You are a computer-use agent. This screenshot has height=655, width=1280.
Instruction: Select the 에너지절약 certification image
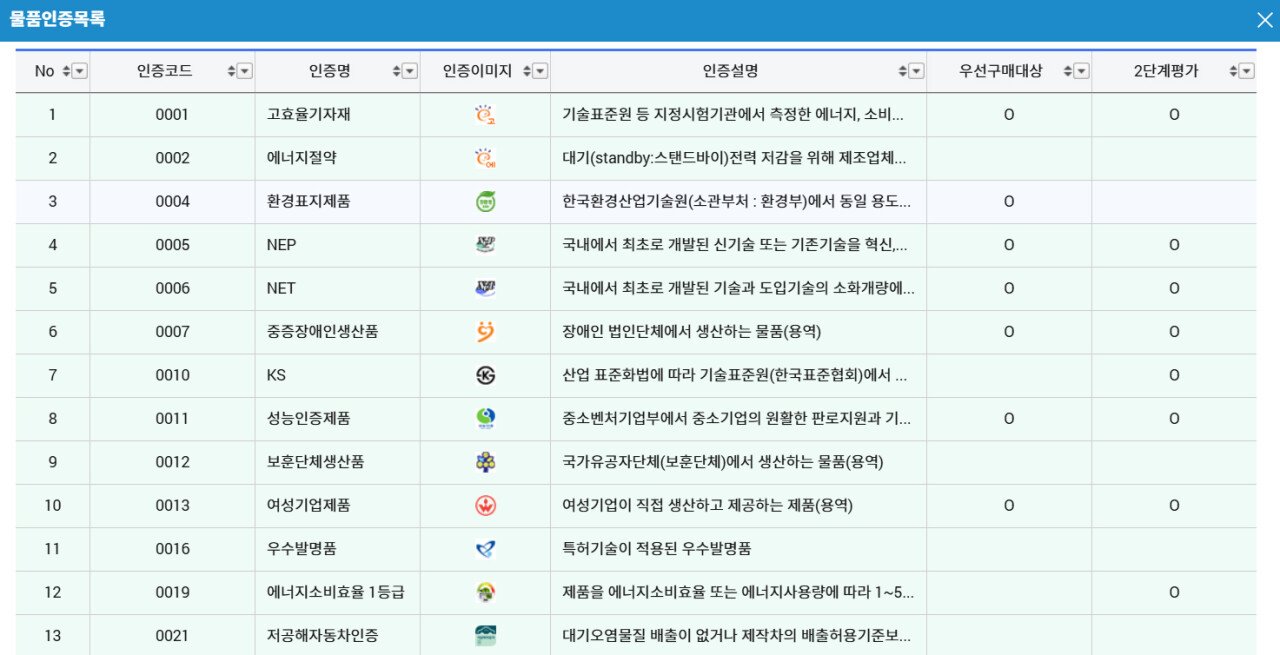click(484, 158)
